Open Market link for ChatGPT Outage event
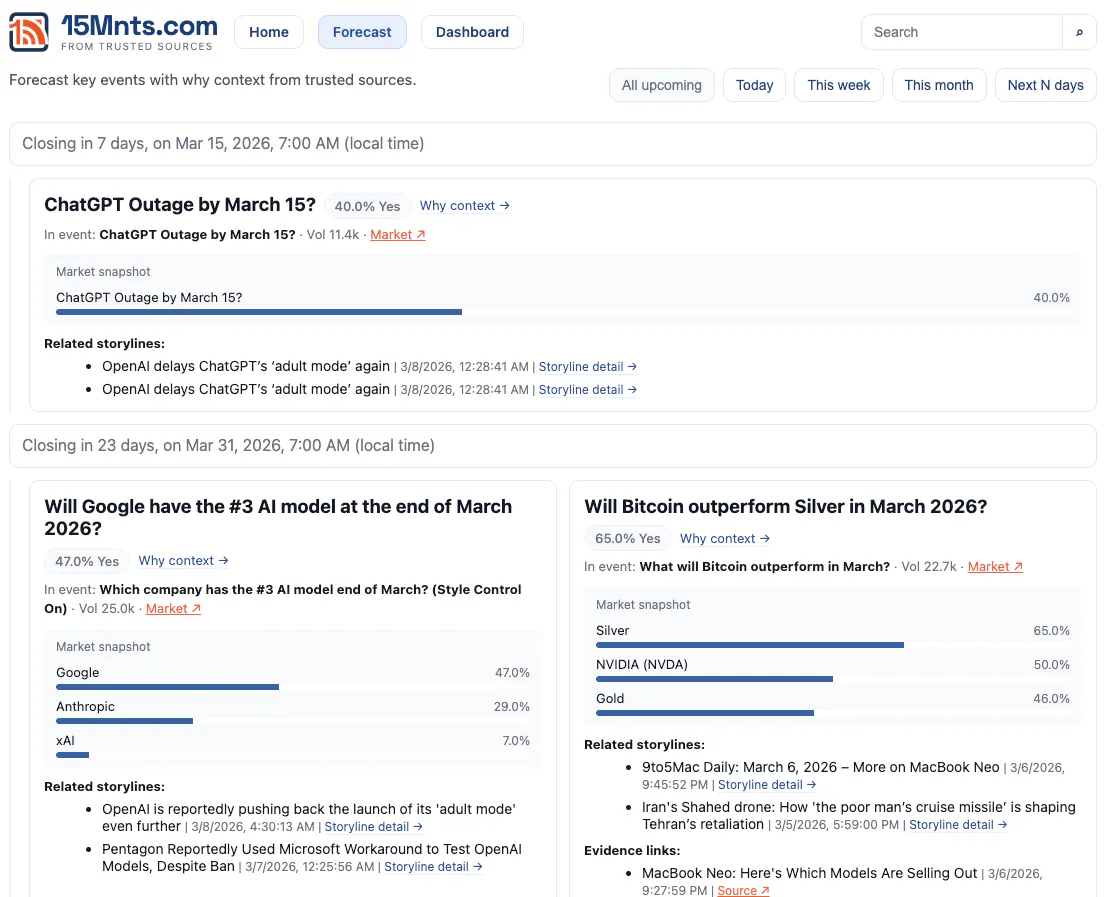 (x=397, y=235)
